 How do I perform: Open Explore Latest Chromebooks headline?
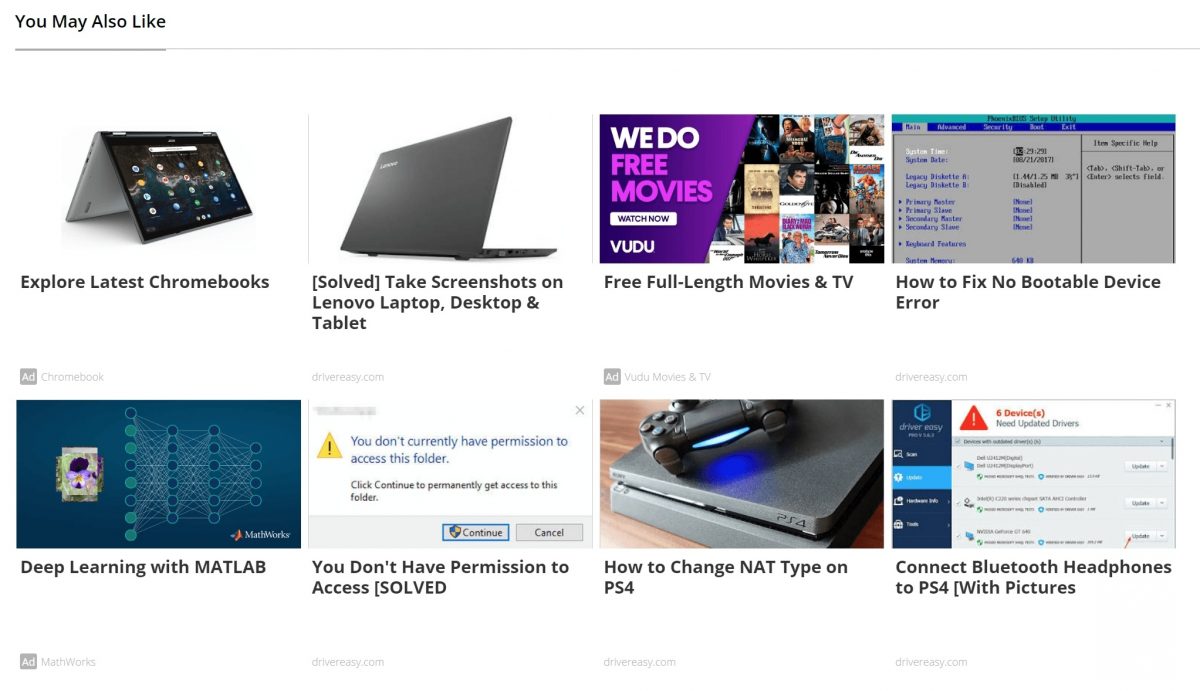145,282
